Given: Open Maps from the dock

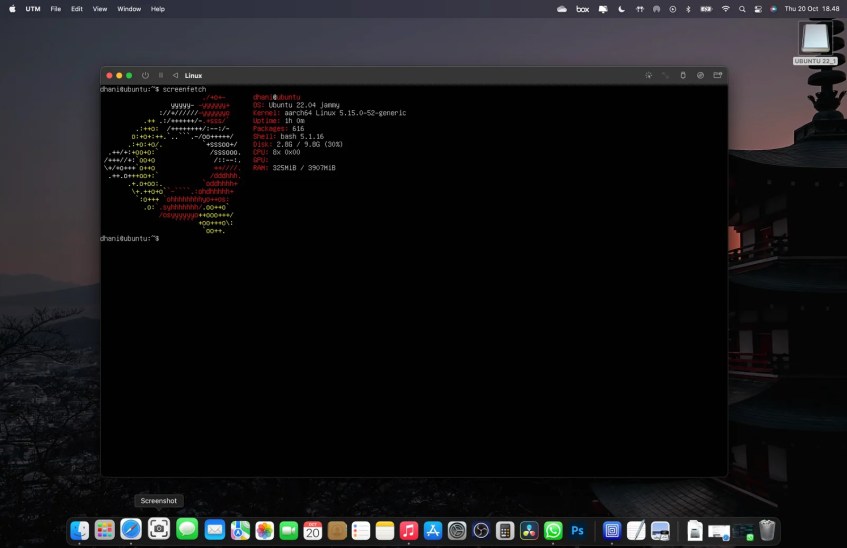Looking at the screenshot, I should tap(240, 530).
